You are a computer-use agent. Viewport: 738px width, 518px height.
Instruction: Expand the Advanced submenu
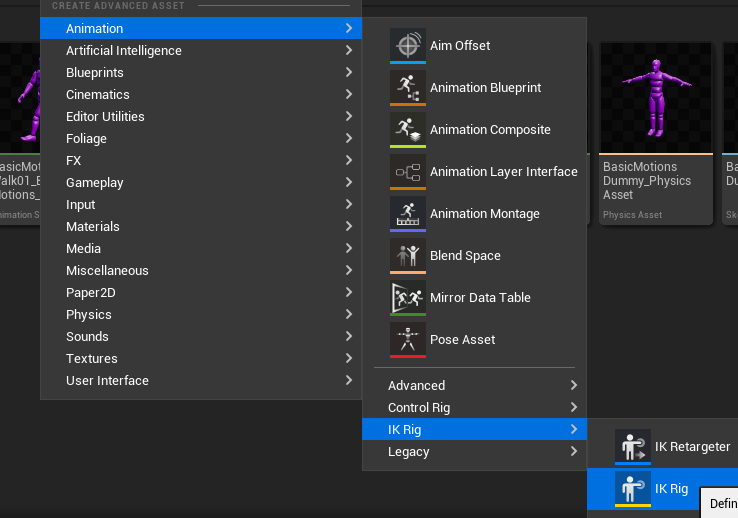[x=416, y=386]
